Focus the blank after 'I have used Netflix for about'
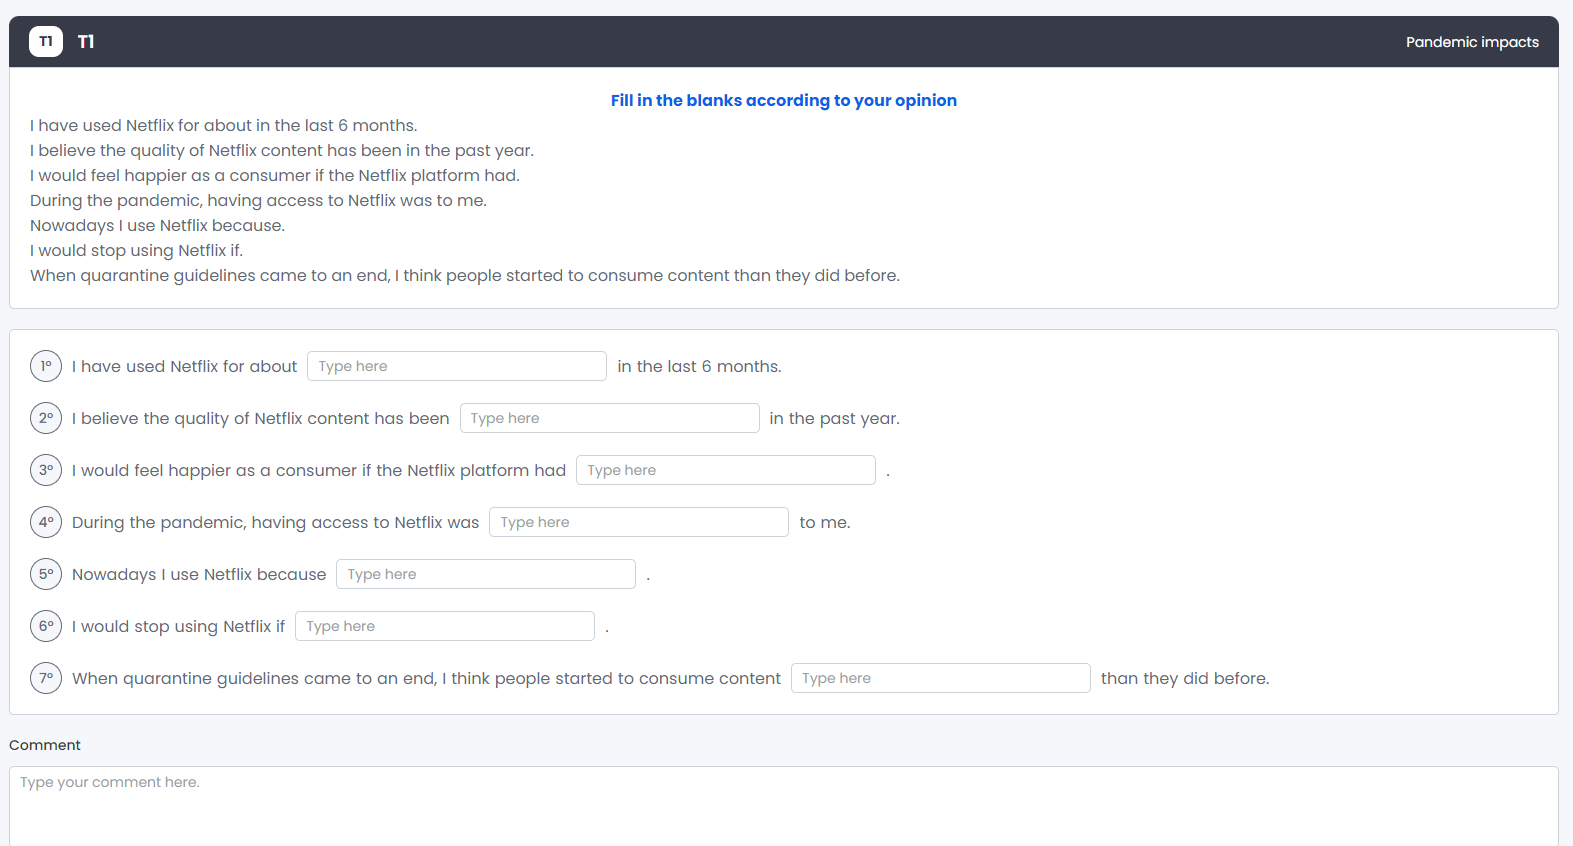Viewport: 1573px width, 846px height. (x=457, y=366)
